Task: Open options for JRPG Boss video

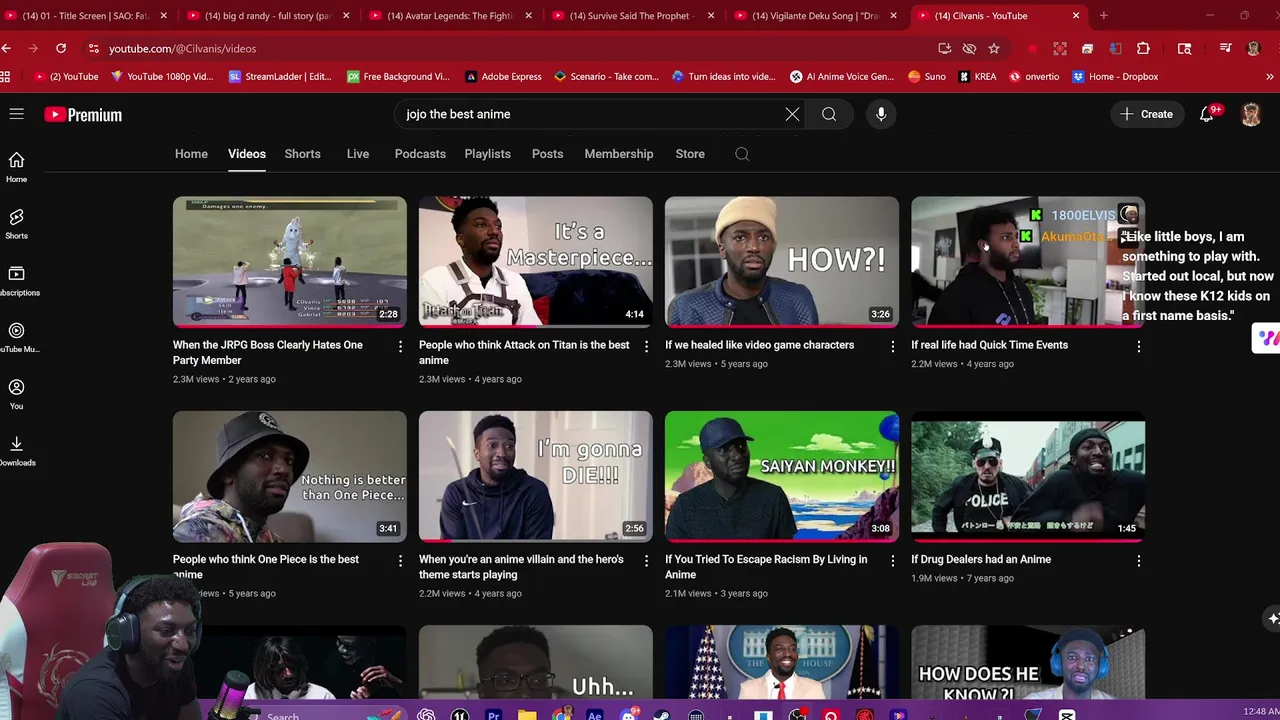Action: coord(400,346)
